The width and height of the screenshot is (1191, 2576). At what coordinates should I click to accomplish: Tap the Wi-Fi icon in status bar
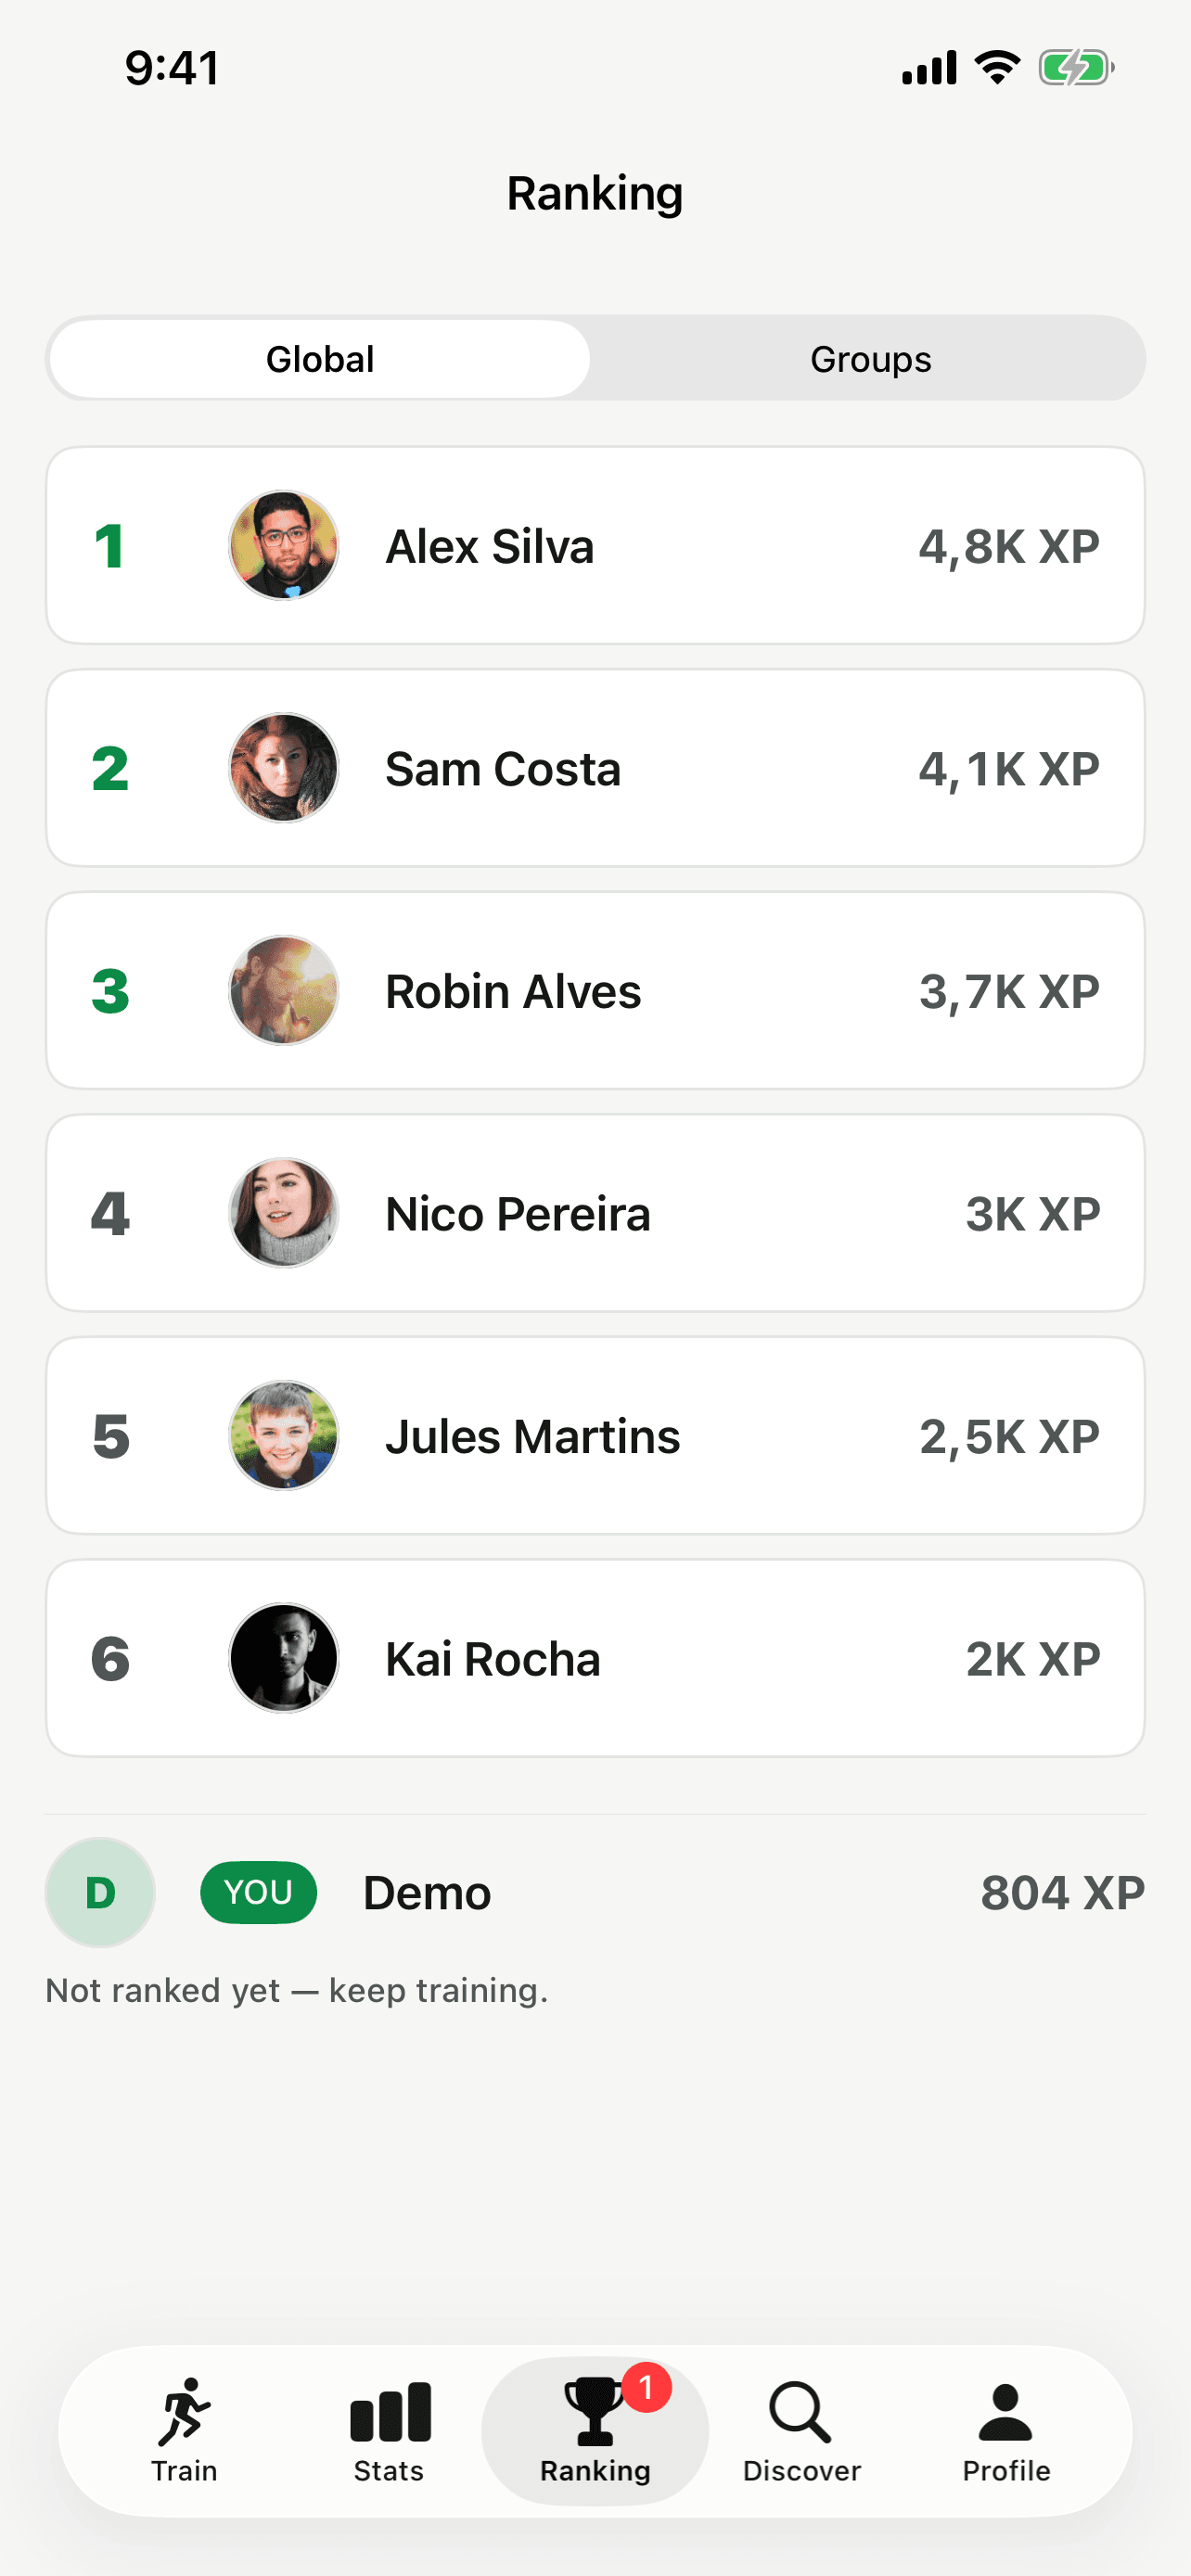[x=997, y=67]
